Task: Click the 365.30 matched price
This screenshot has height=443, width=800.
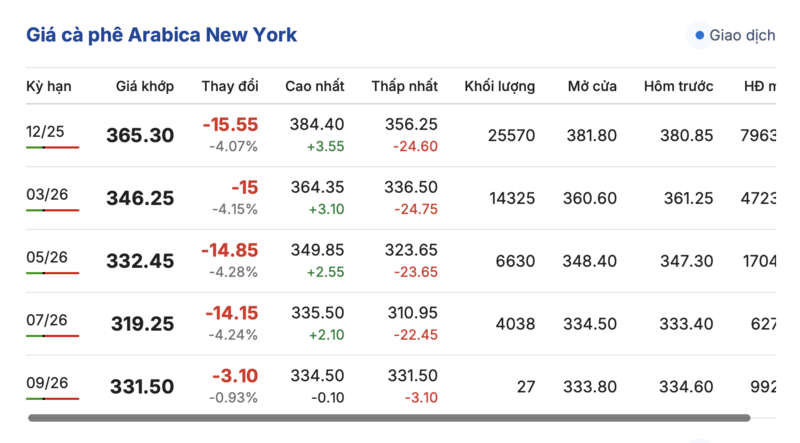Action: click(x=140, y=136)
